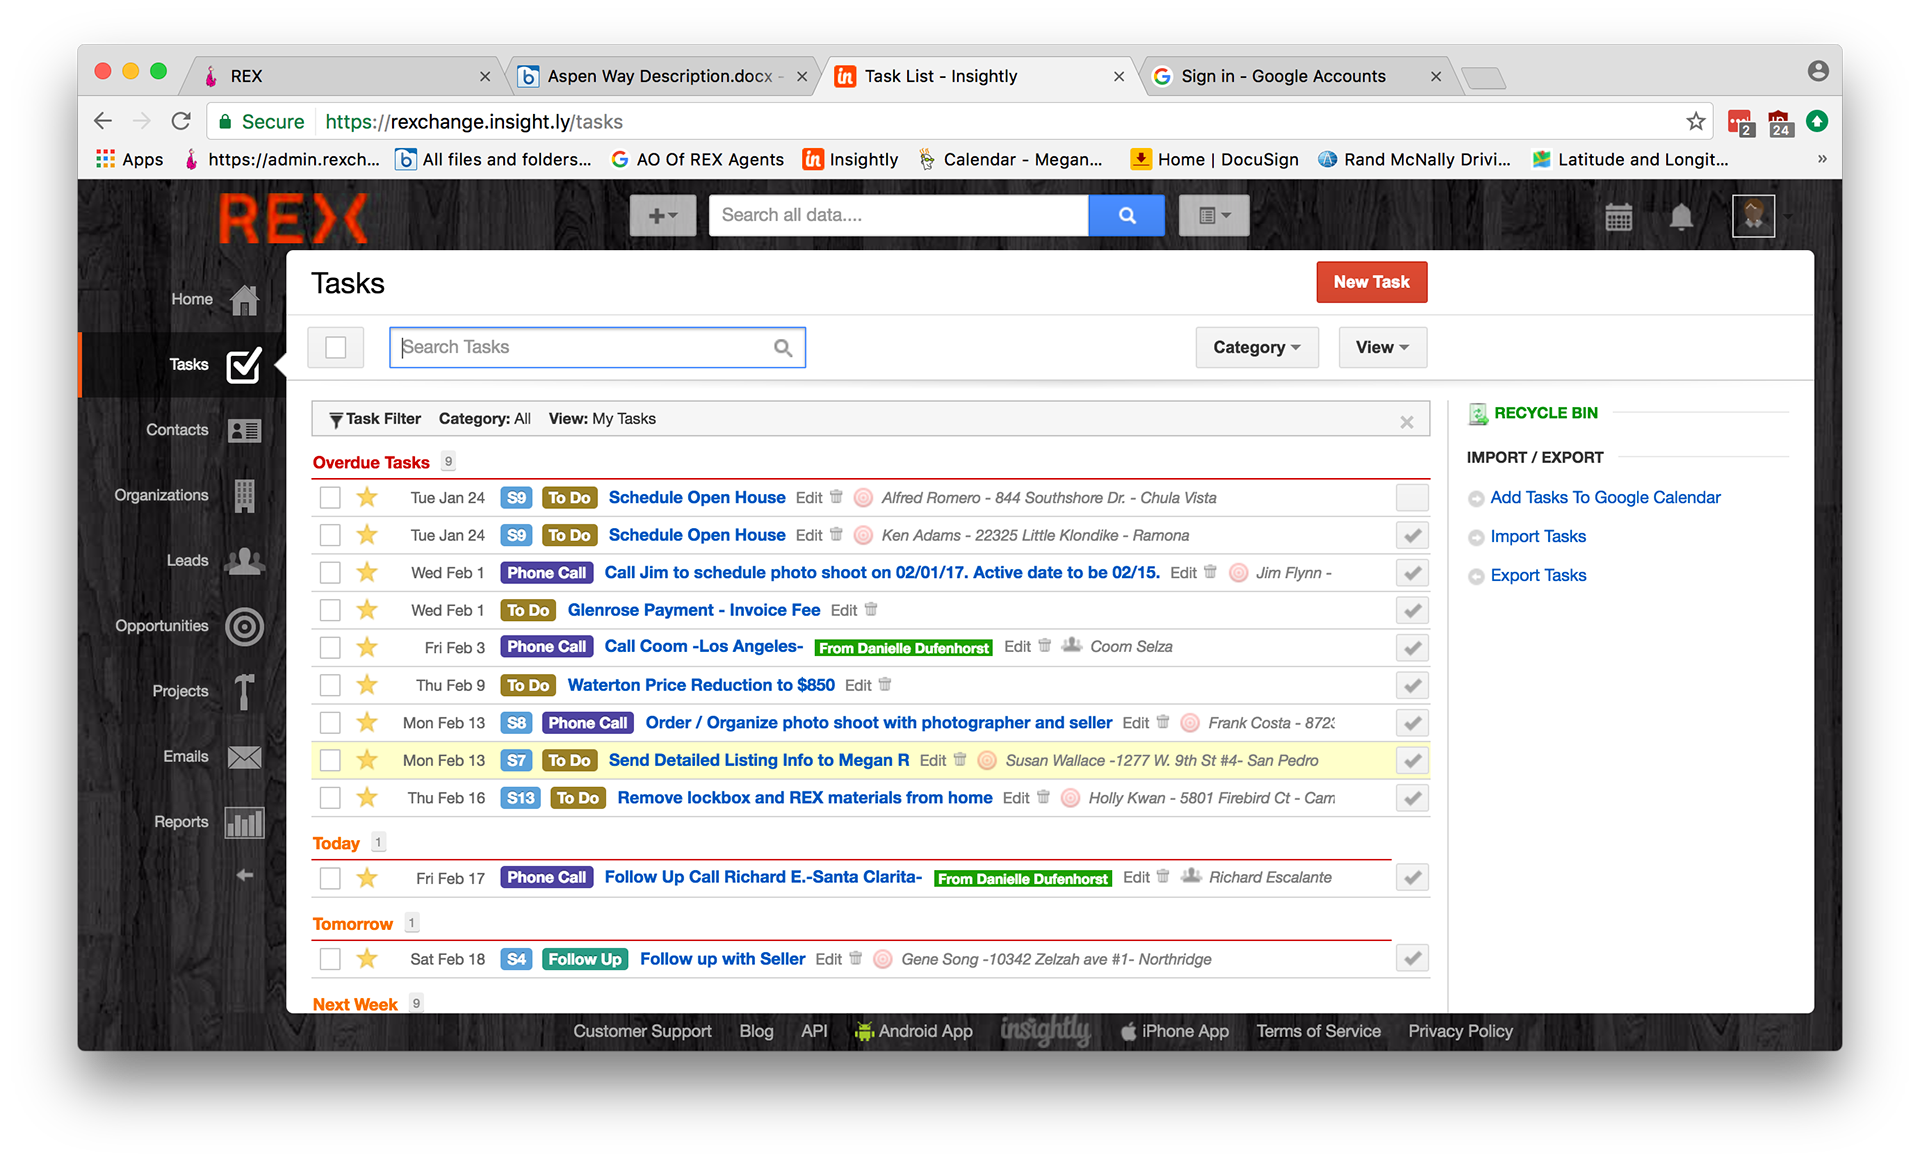
Task: Open the notifications bell
Action: click(1681, 216)
